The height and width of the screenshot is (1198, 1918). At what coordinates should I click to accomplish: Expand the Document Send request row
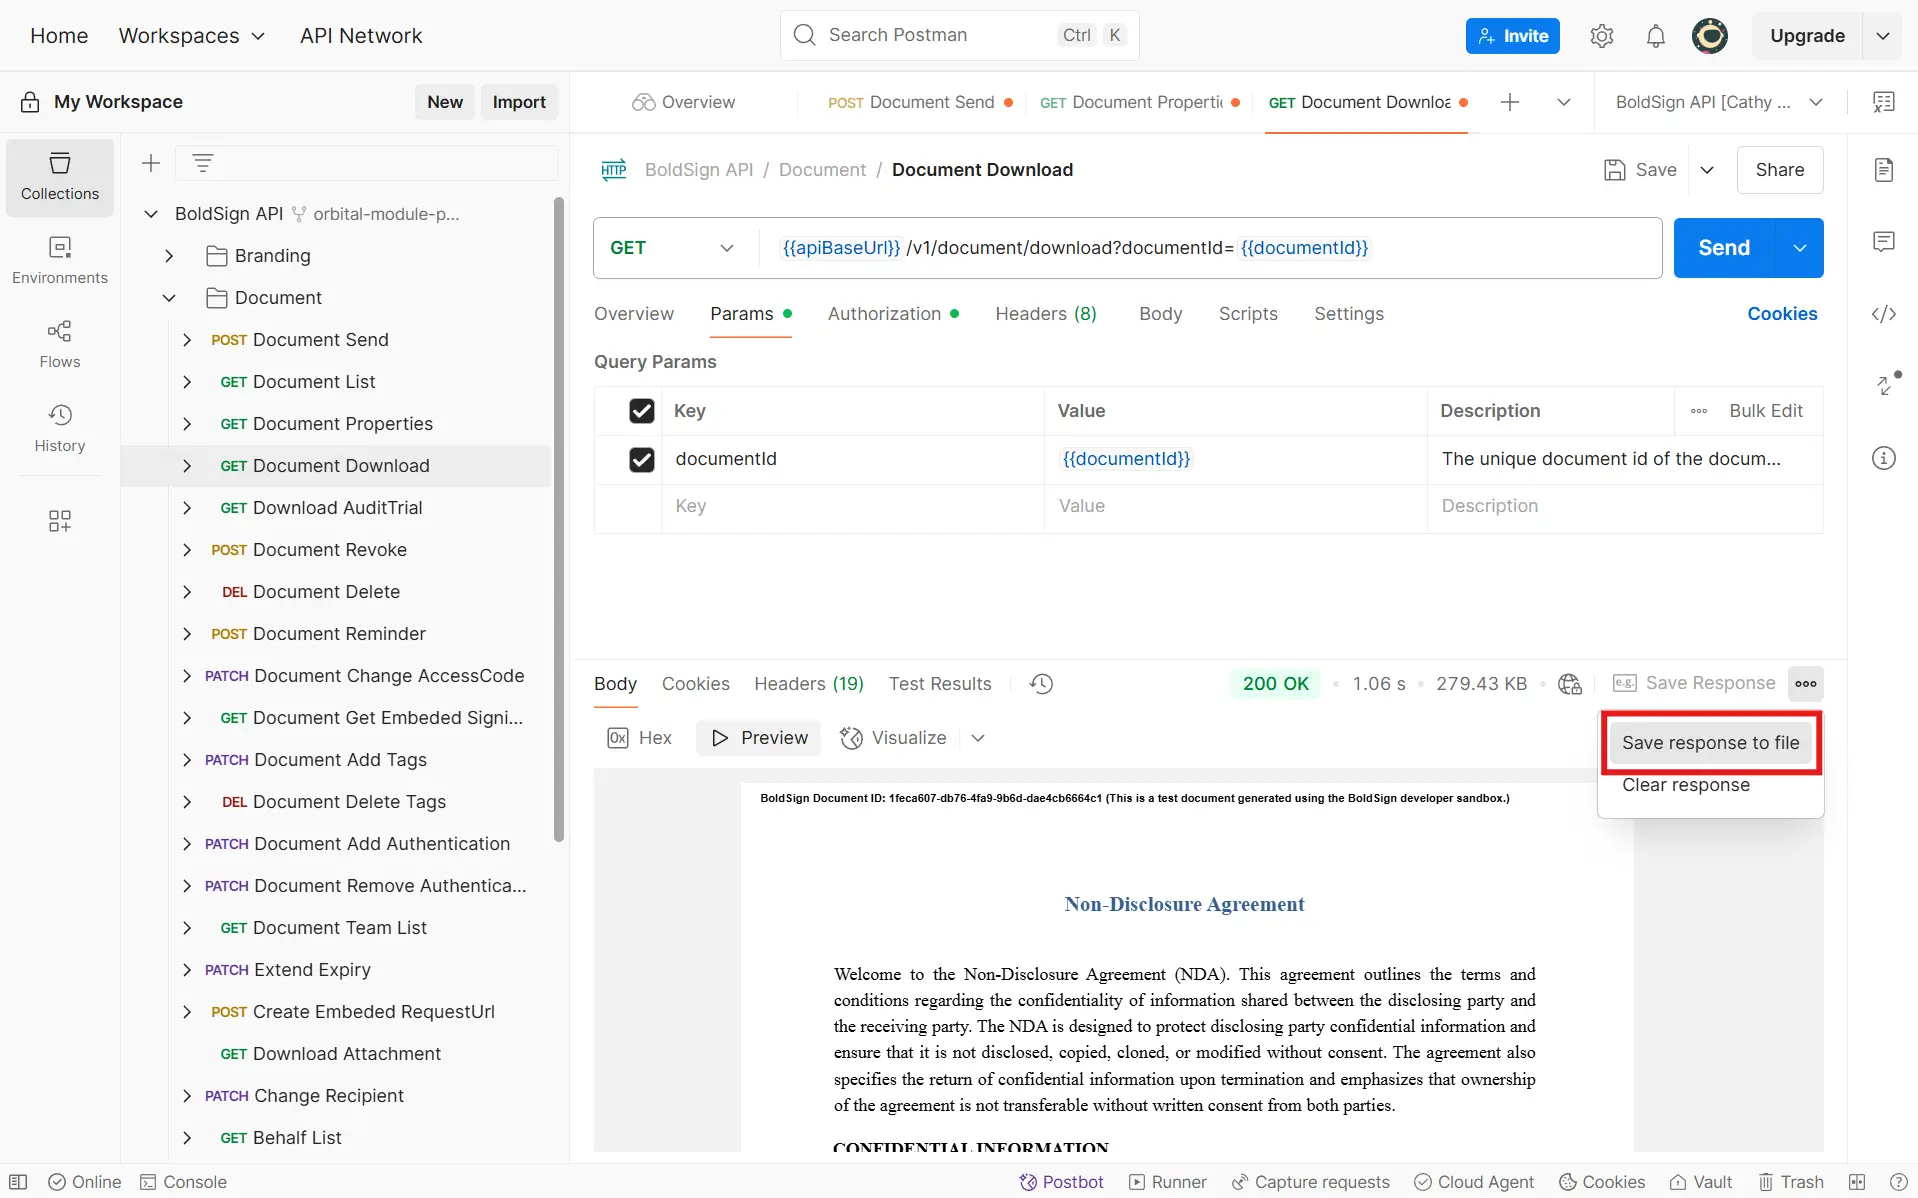pyautogui.click(x=187, y=340)
